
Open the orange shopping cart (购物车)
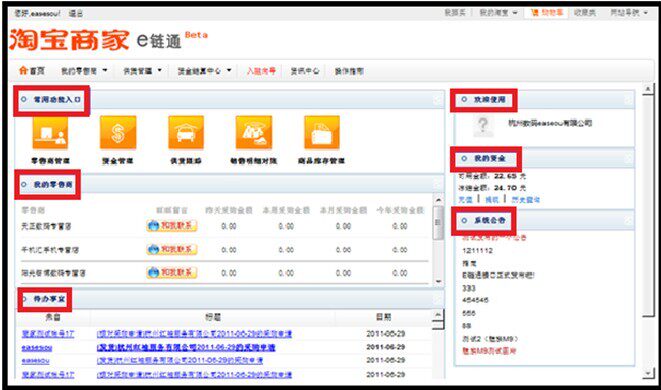(x=547, y=13)
